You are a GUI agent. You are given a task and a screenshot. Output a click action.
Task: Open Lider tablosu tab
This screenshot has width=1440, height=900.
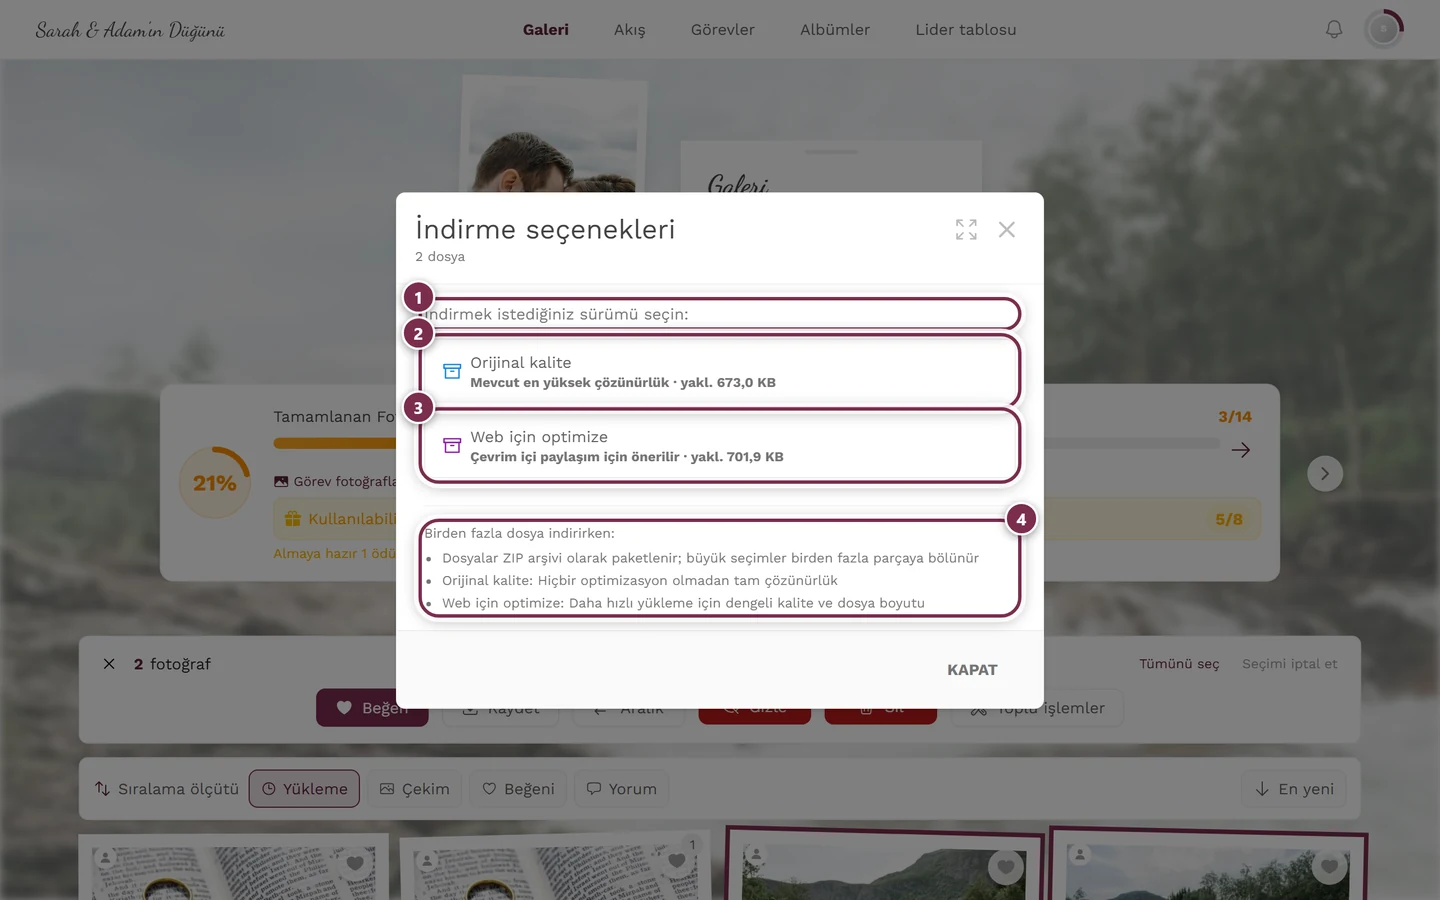[966, 30]
